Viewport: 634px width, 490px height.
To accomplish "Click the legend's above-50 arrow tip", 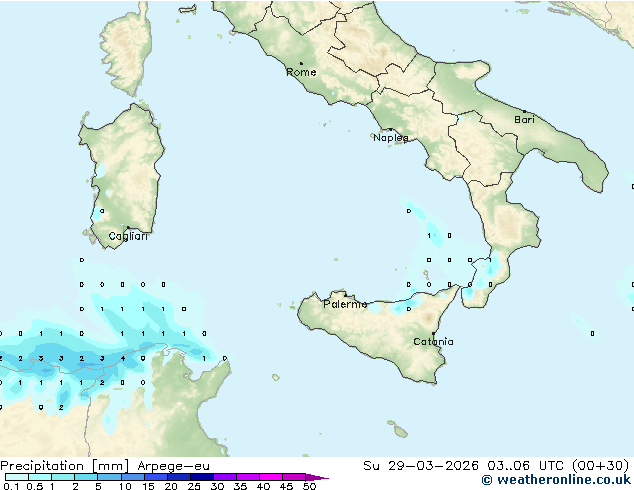I will (317, 477).
